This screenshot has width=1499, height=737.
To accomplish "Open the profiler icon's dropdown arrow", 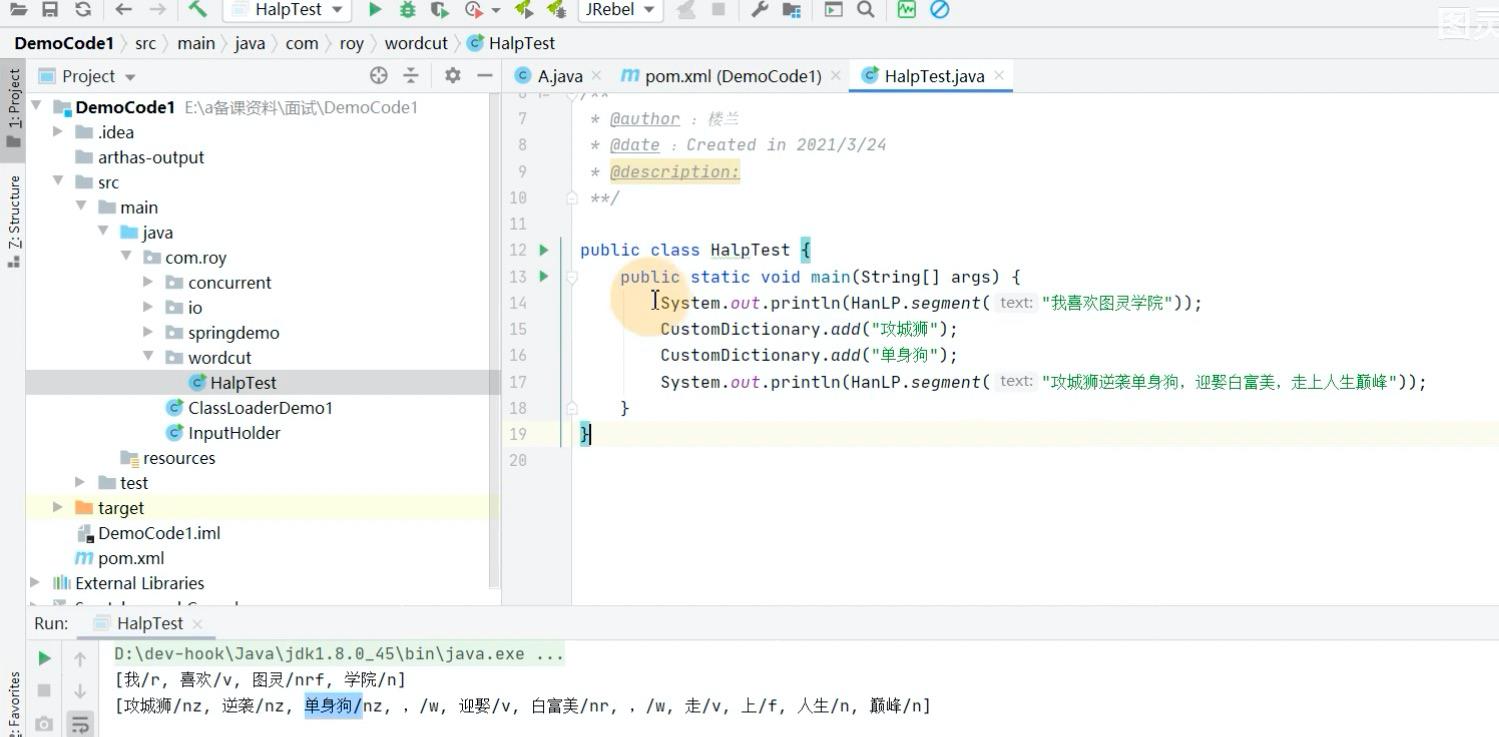I will [x=496, y=10].
